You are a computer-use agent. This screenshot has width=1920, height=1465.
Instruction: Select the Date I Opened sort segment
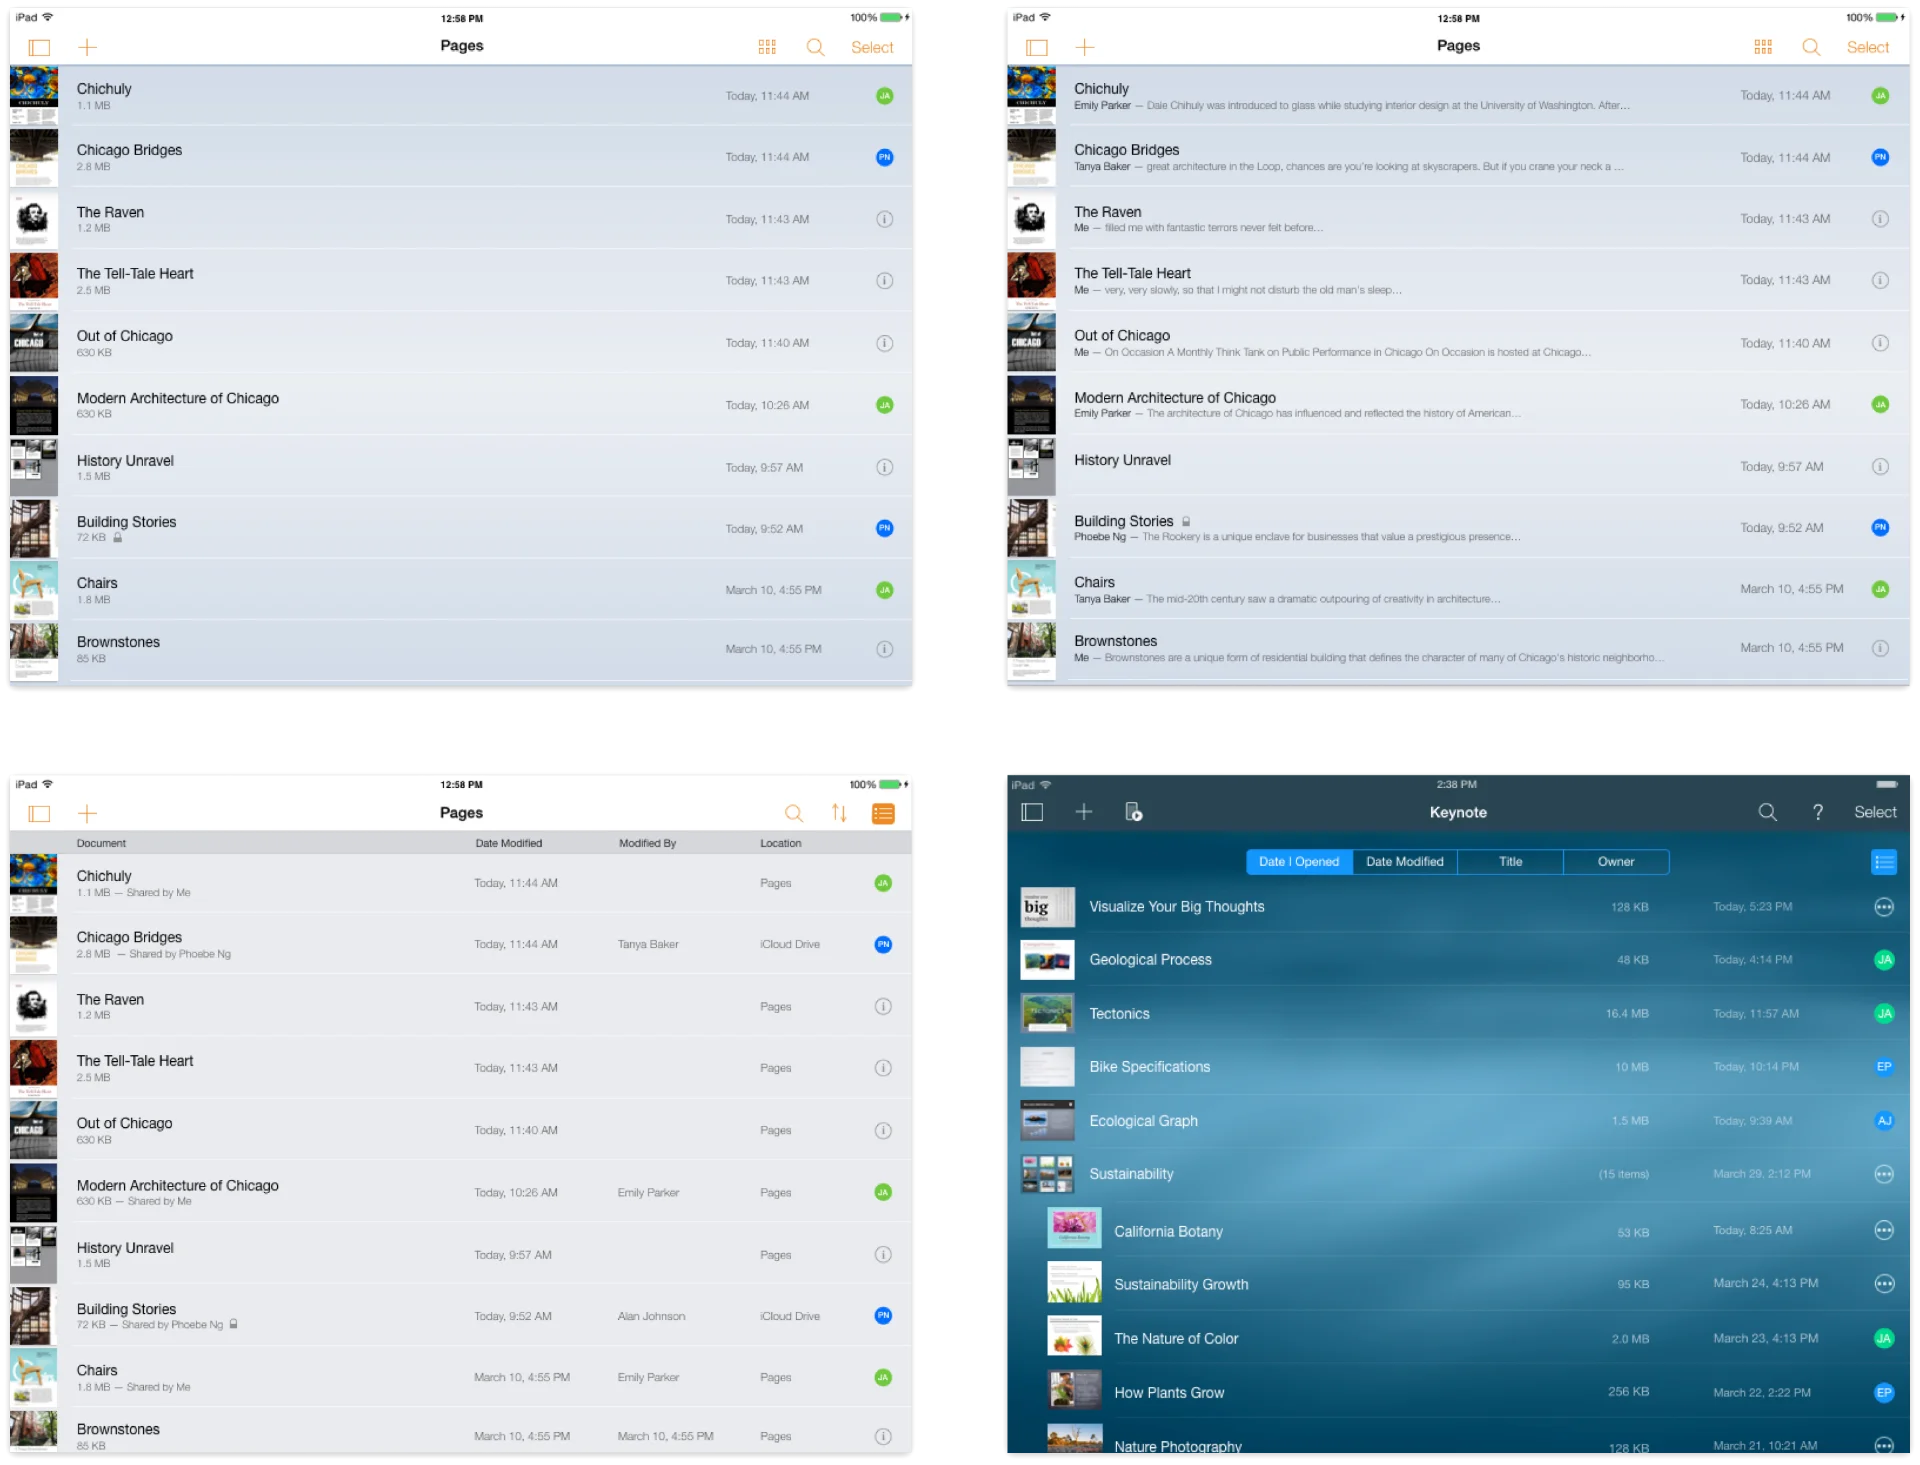click(1298, 861)
